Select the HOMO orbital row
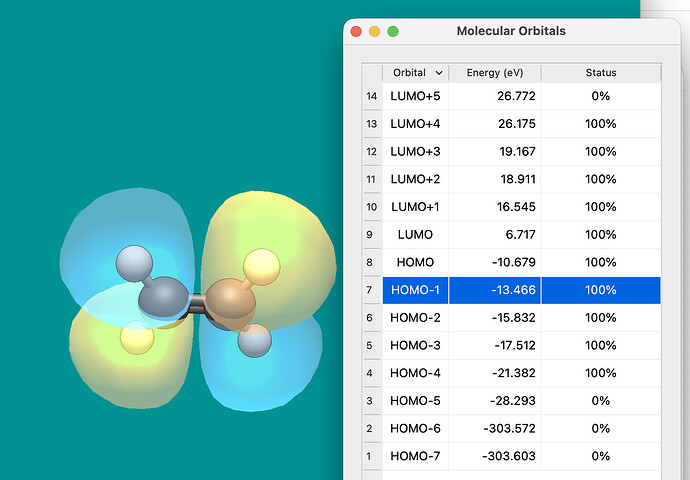690x480 pixels. 414,262
